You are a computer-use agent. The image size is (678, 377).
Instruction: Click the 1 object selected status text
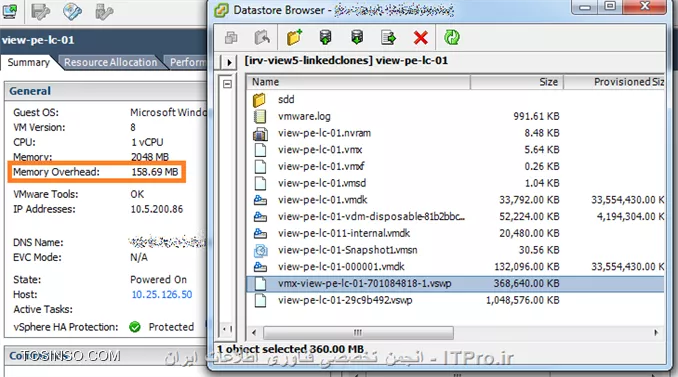[291, 349]
